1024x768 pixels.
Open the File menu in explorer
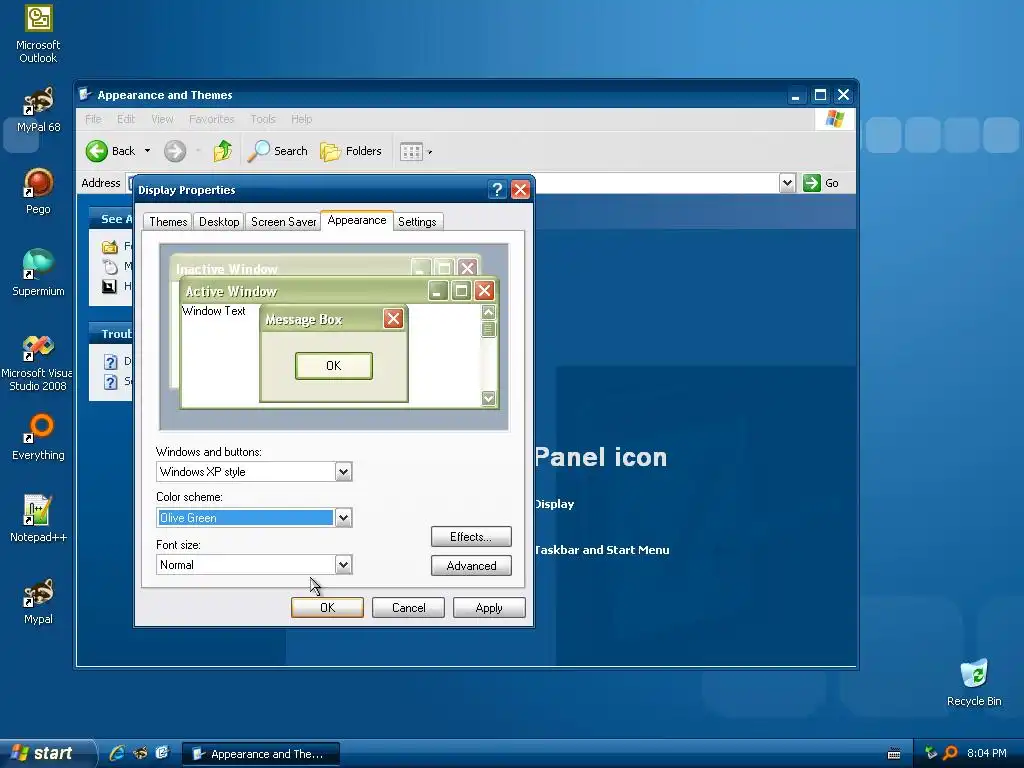point(93,119)
